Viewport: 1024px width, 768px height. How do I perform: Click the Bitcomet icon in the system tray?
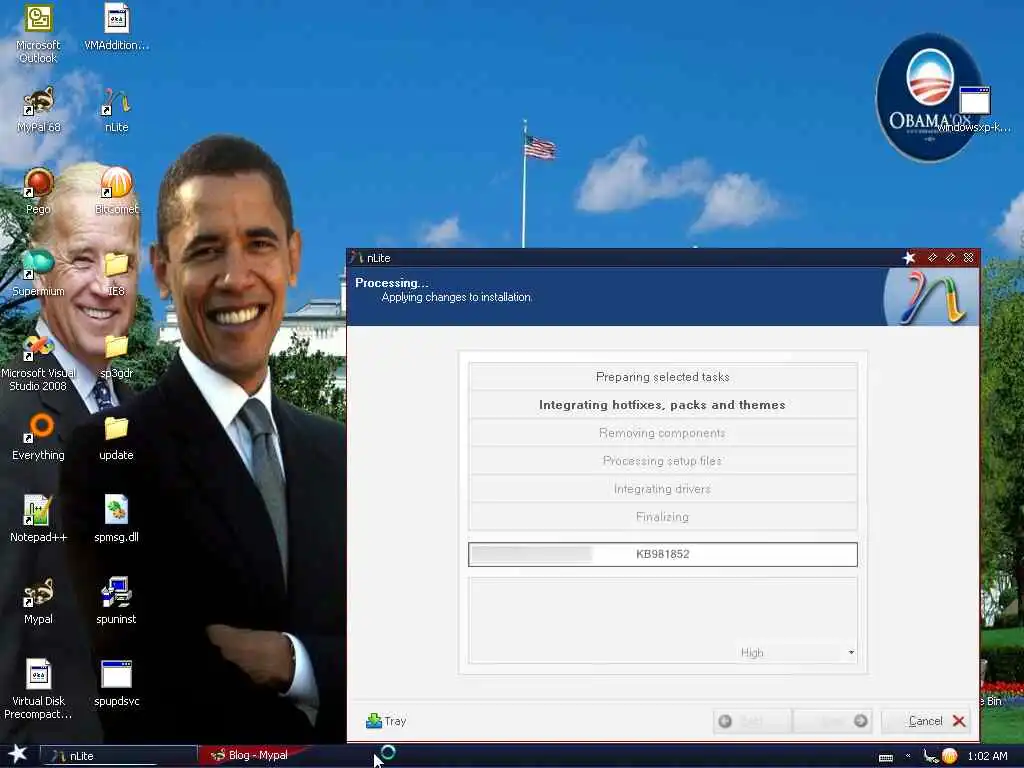[949, 756]
